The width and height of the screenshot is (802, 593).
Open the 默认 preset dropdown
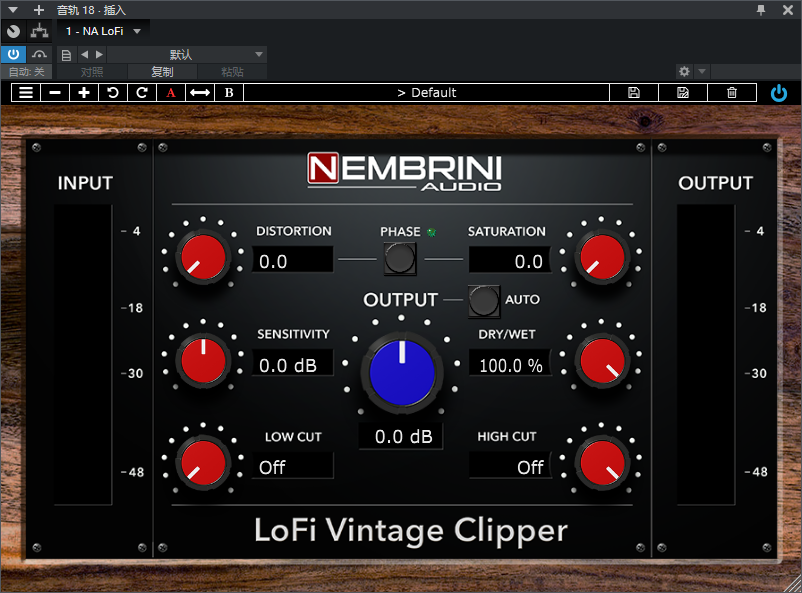tap(187, 55)
